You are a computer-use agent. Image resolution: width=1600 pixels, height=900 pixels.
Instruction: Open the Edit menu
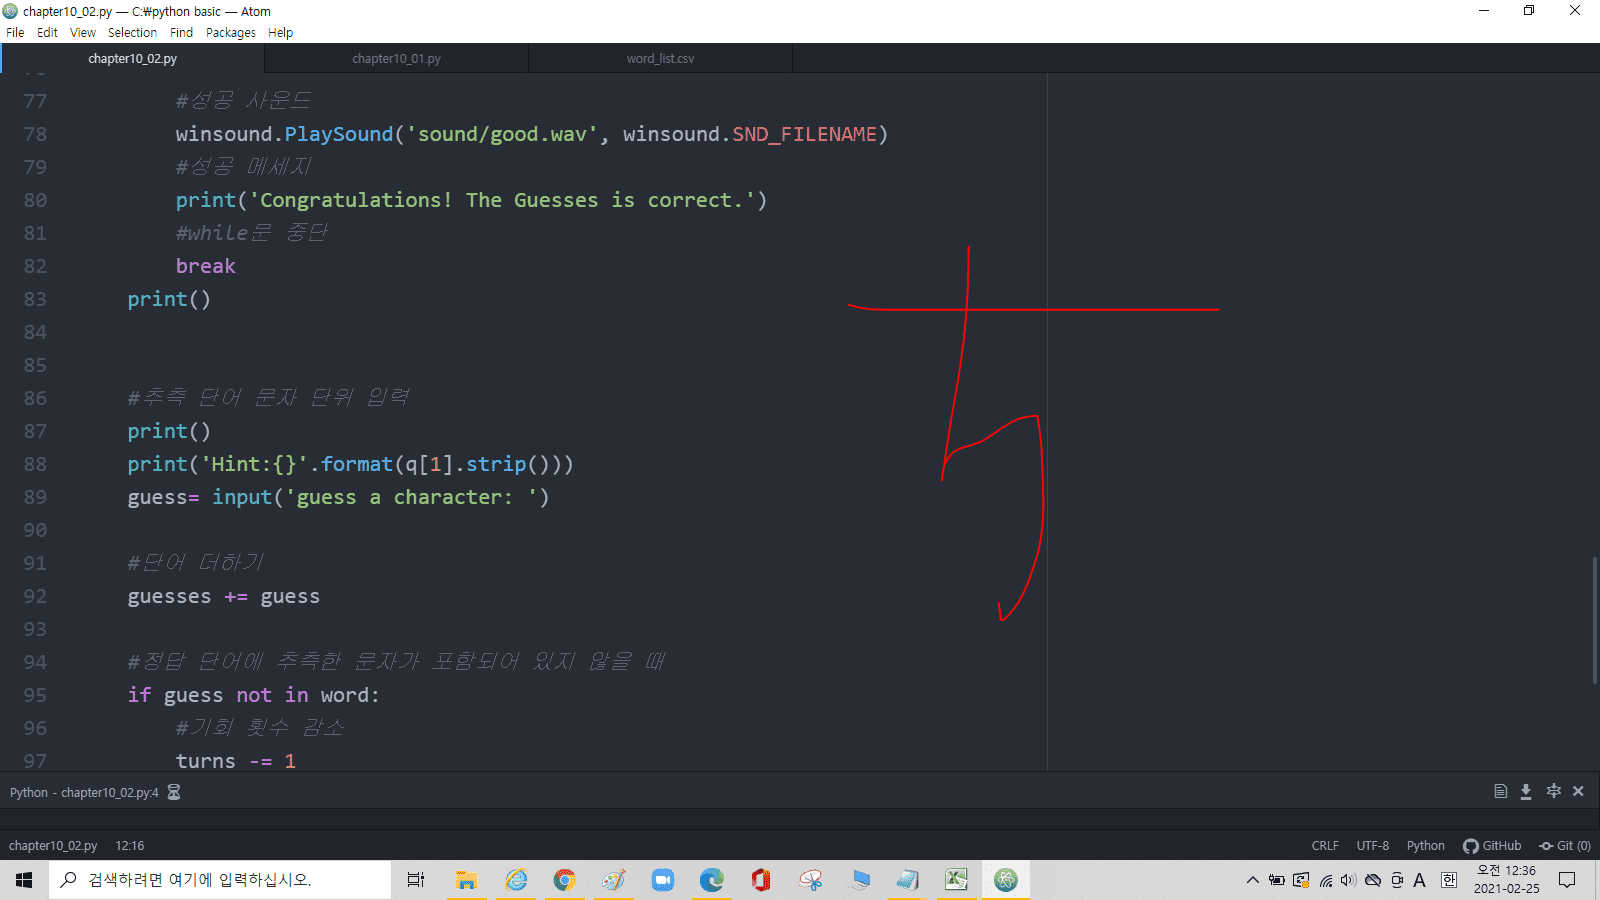tap(47, 33)
